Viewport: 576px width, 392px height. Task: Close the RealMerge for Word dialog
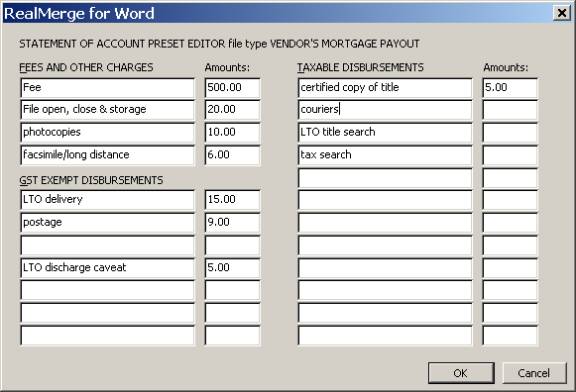click(562, 13)
